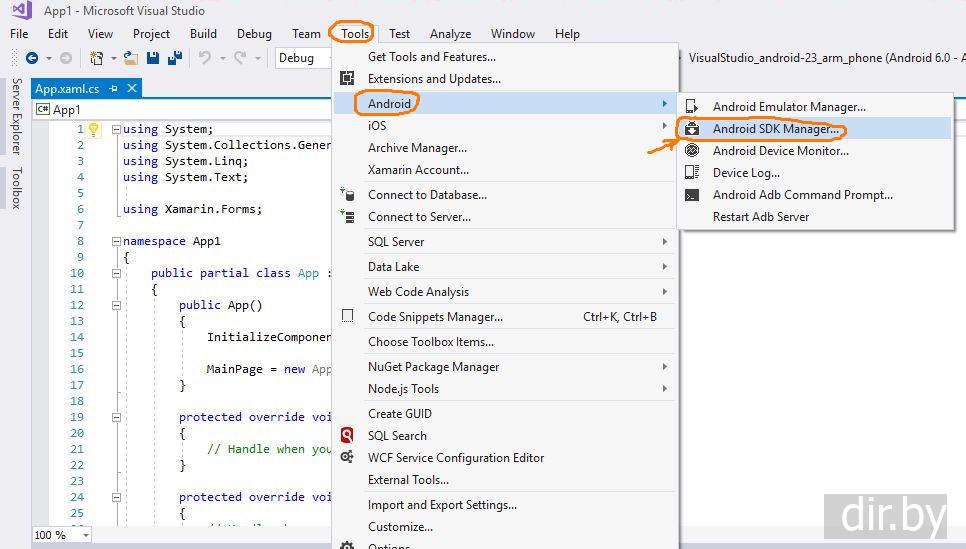Click the Navigate Backward arrow icon
The image size is (966, 549).
click(x=32, y=58)
